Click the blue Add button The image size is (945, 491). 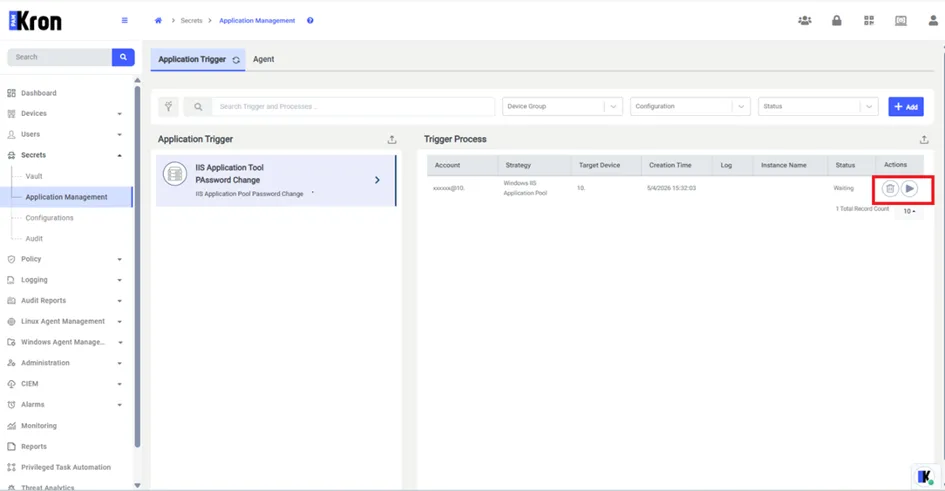[906, 107]
